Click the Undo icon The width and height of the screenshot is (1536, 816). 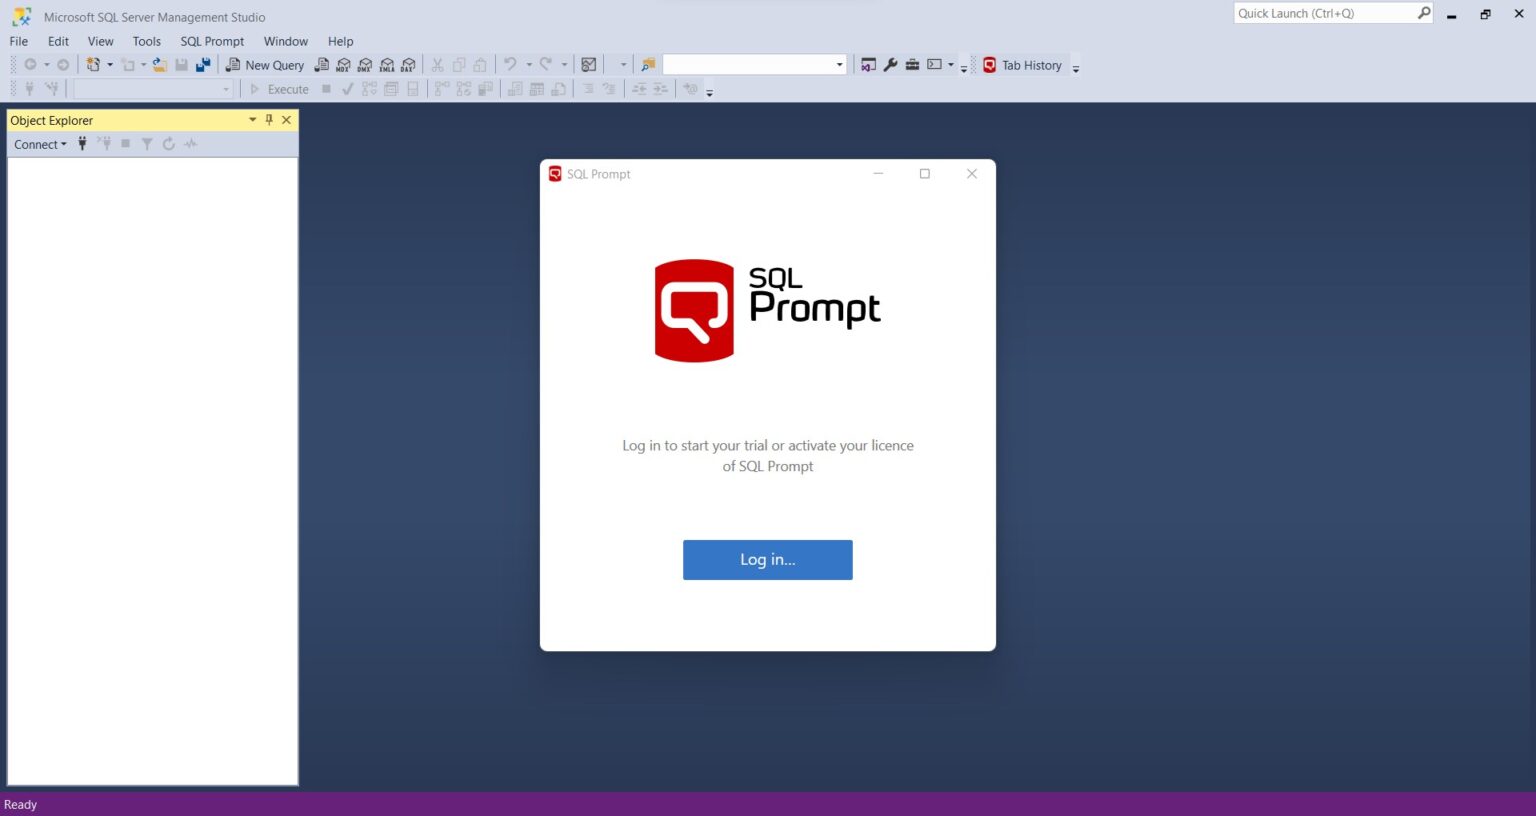[x=510, y=65]
